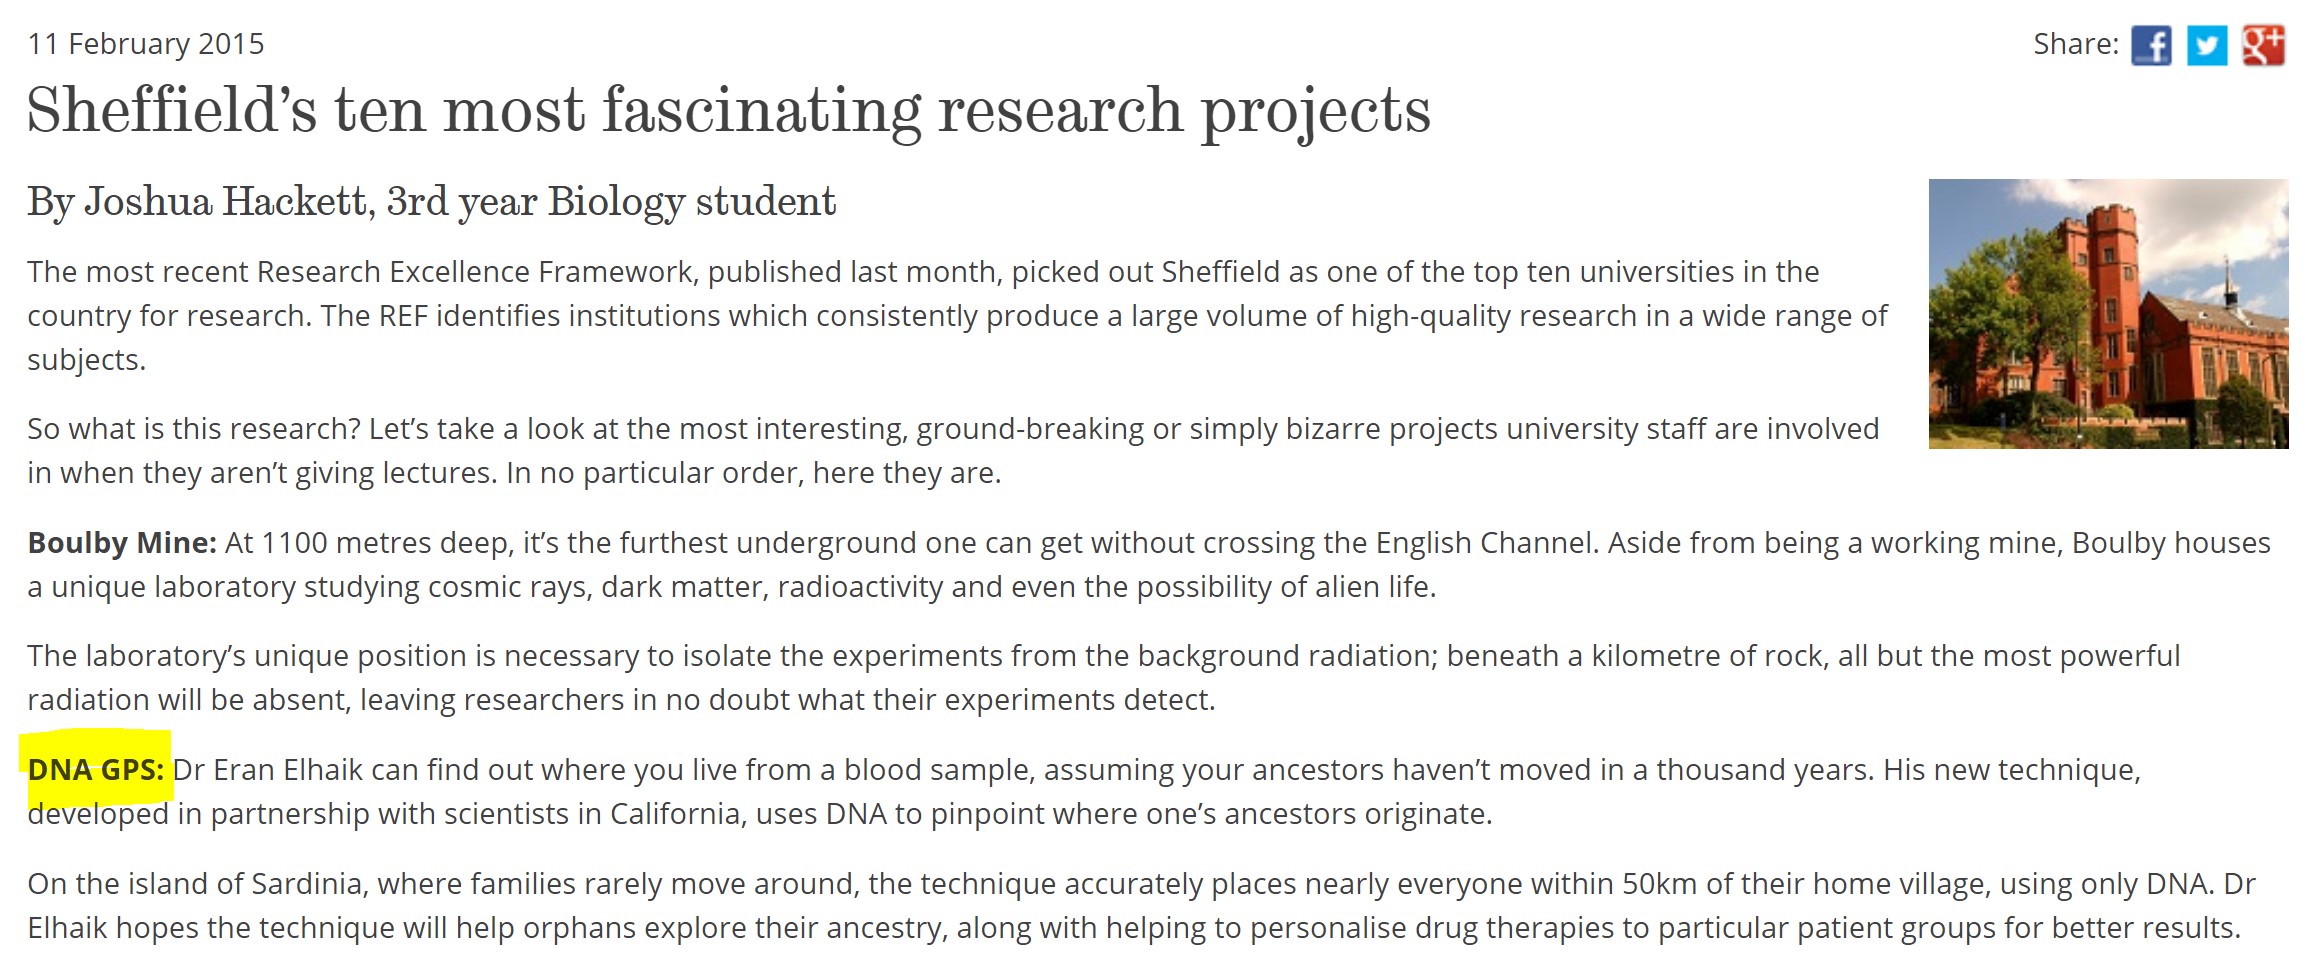Click the highlighted 'DNA GPS:' heading
Image resolution: width=2309 pixels, height=964 pixels.
point(96,770)
